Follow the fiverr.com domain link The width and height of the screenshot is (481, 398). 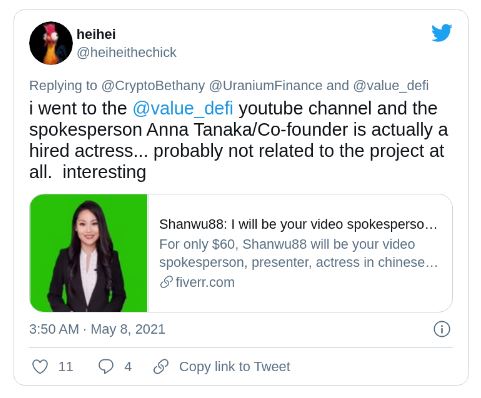click(205, 282)
